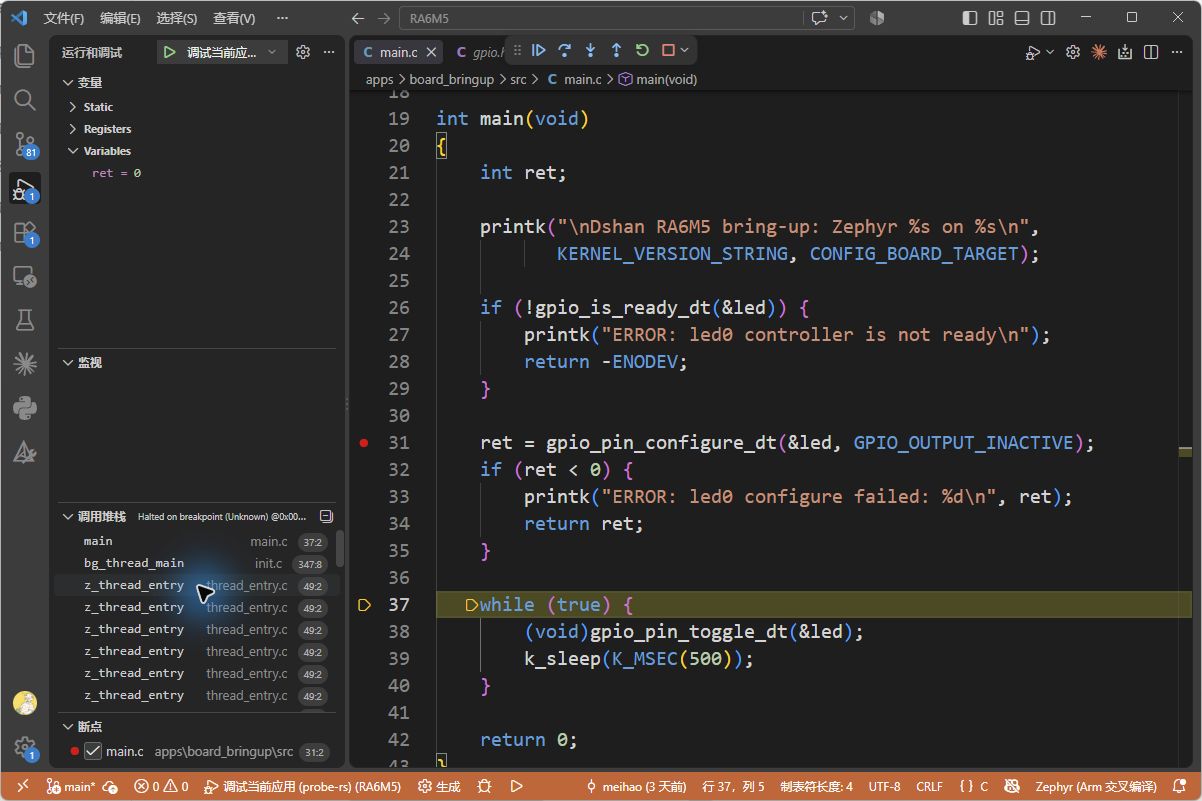This screenshot has width=1202, height=801.
Task: Restart the debug session
Action: click(x=642, y=50)
